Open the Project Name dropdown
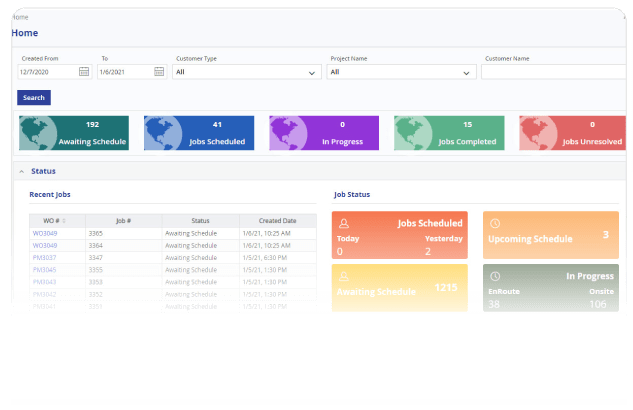 (x=401, y=72)
